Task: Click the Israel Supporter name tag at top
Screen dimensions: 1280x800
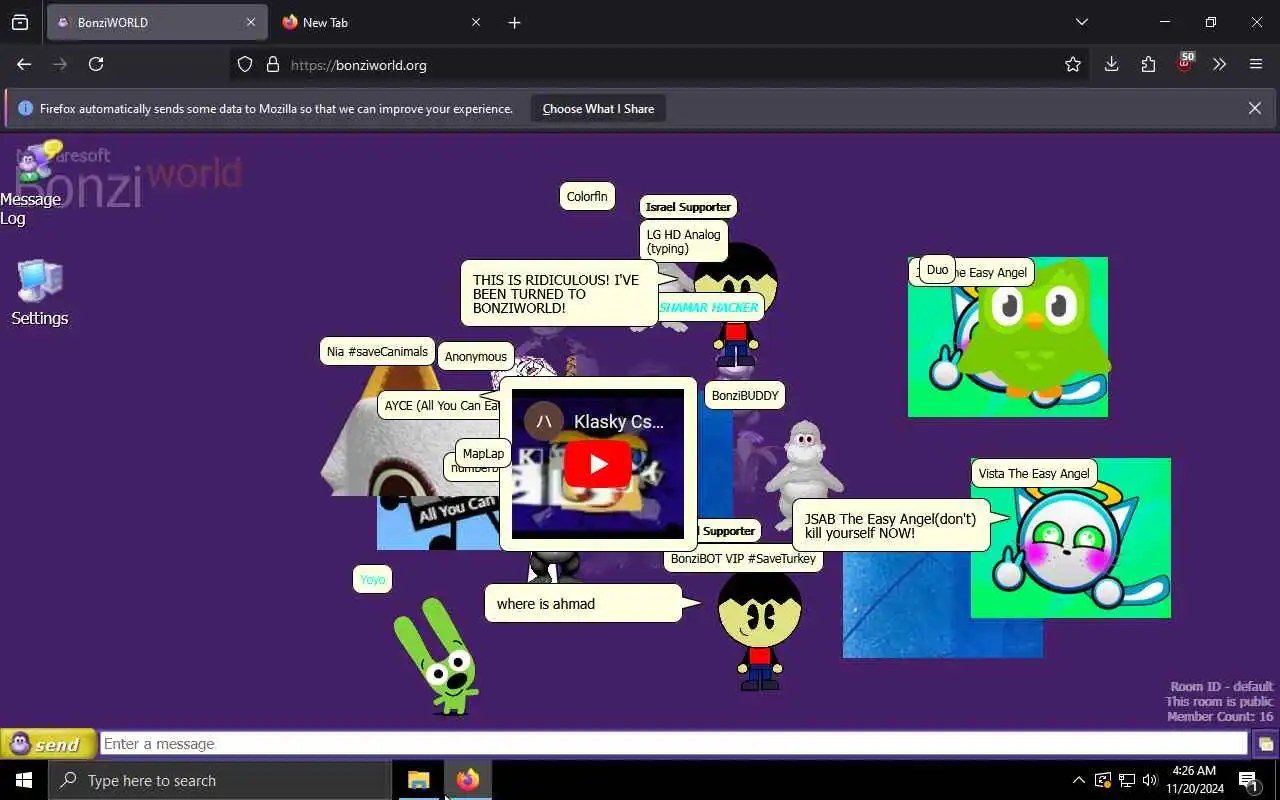Action: 688,207
